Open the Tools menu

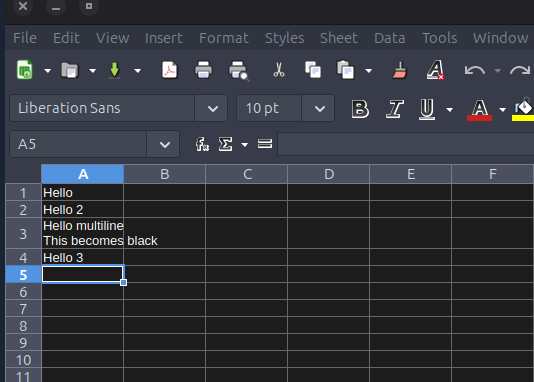440,38
